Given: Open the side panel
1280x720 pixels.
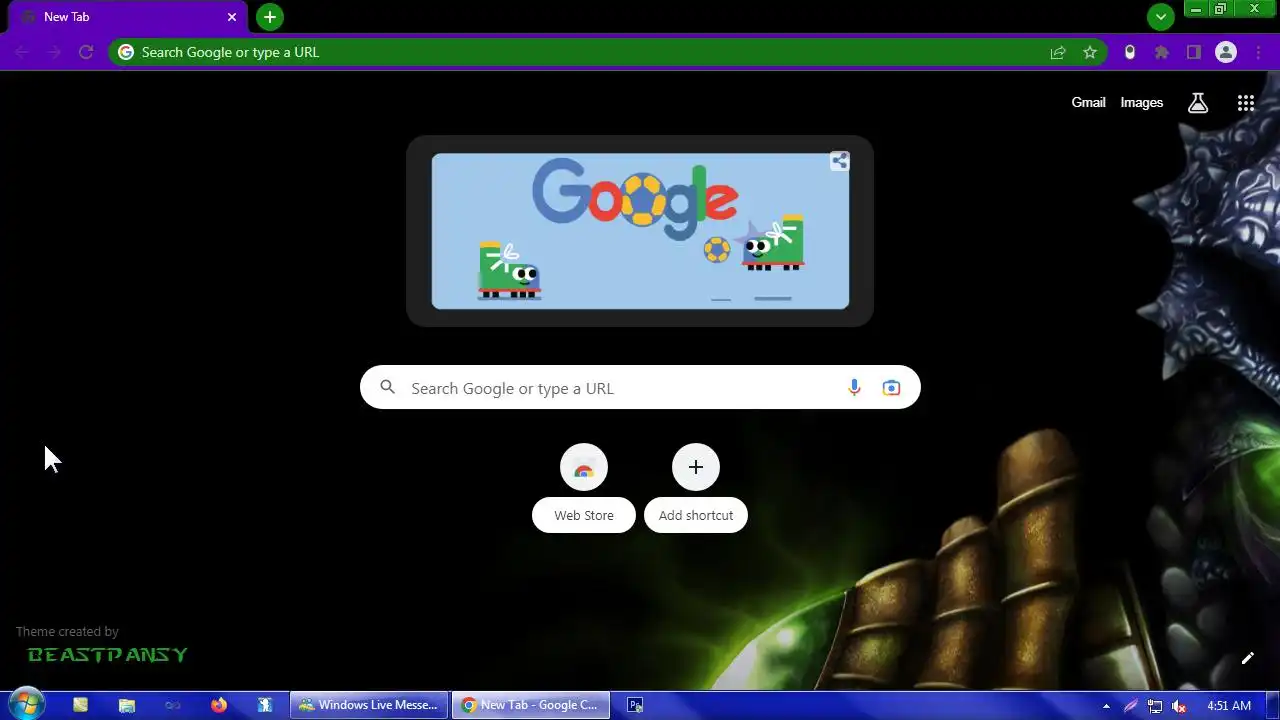Looking at the screenshot, I should (1194, 52).
